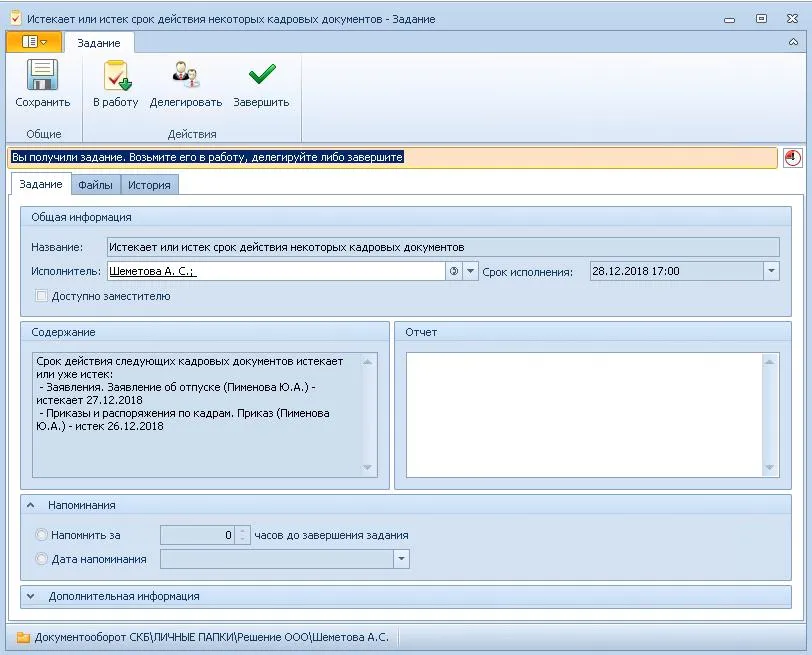Expand the Дополнительная информация section
This screenshot has width=812, height=655.
click(30, 596)
